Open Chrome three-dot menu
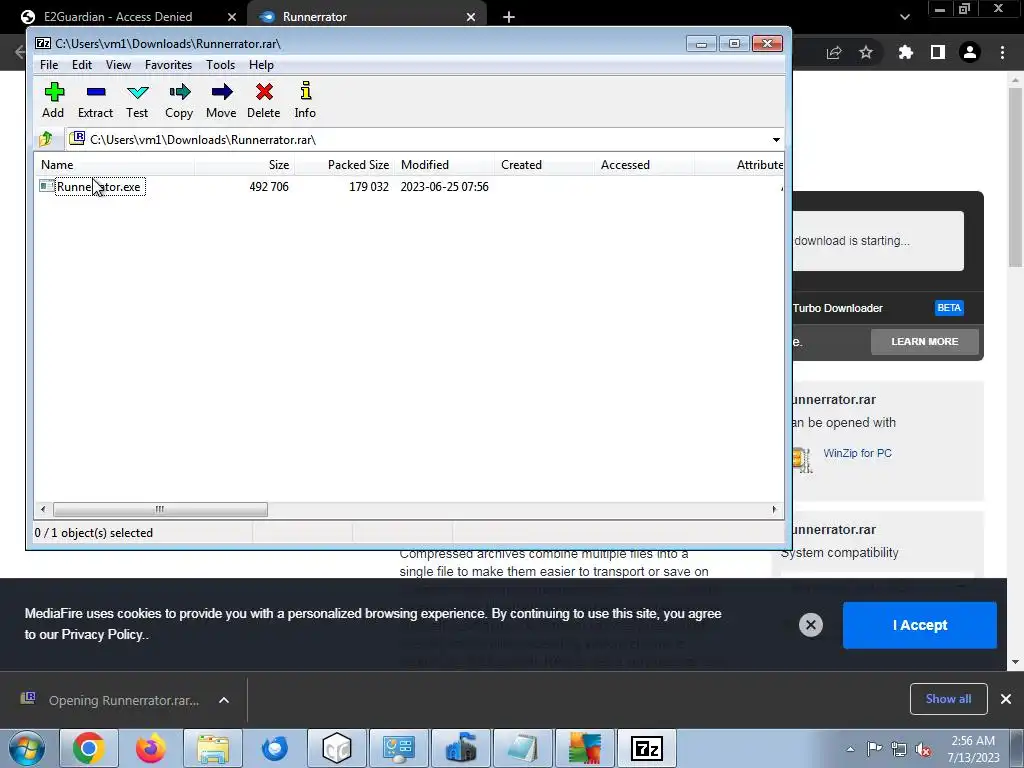Image resolution: width=1024 pixels, height=768 pixels. click(x=1002, y=52)
